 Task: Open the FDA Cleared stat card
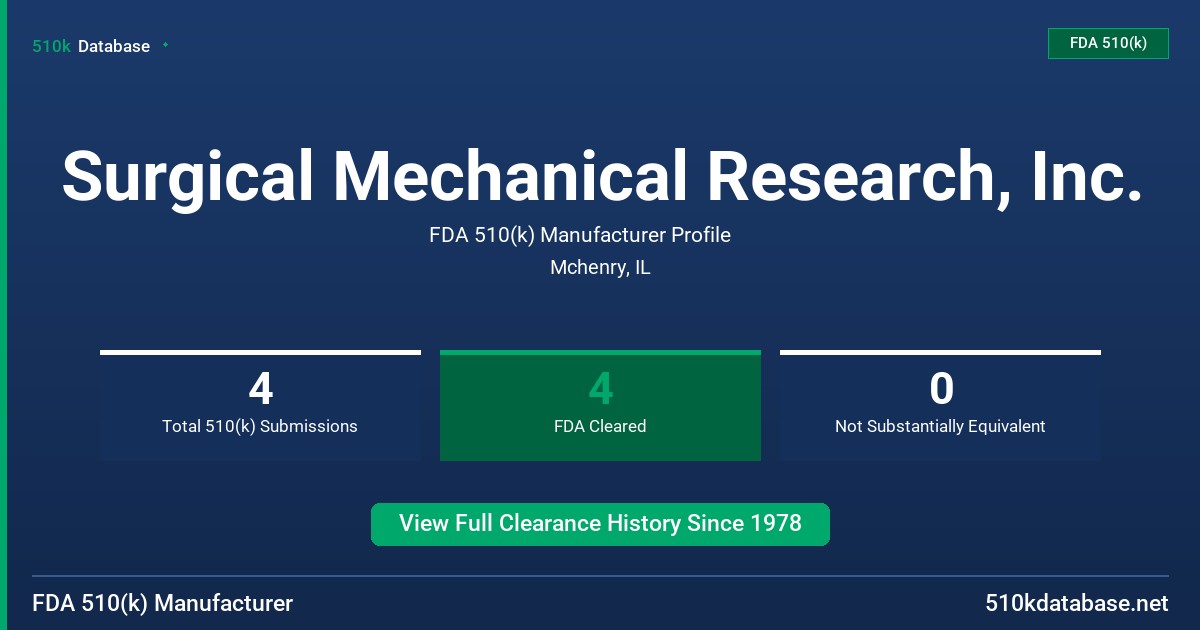coord(600,405)
